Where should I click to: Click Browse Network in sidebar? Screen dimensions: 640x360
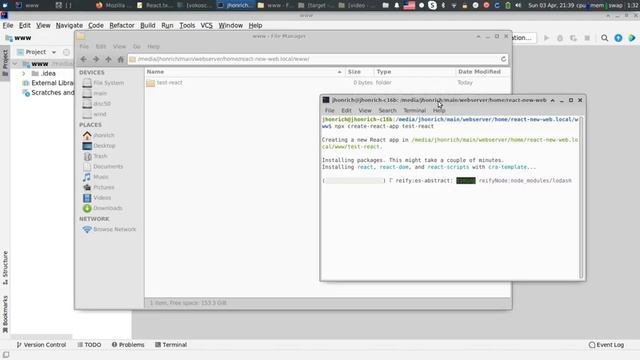(109, 229)
